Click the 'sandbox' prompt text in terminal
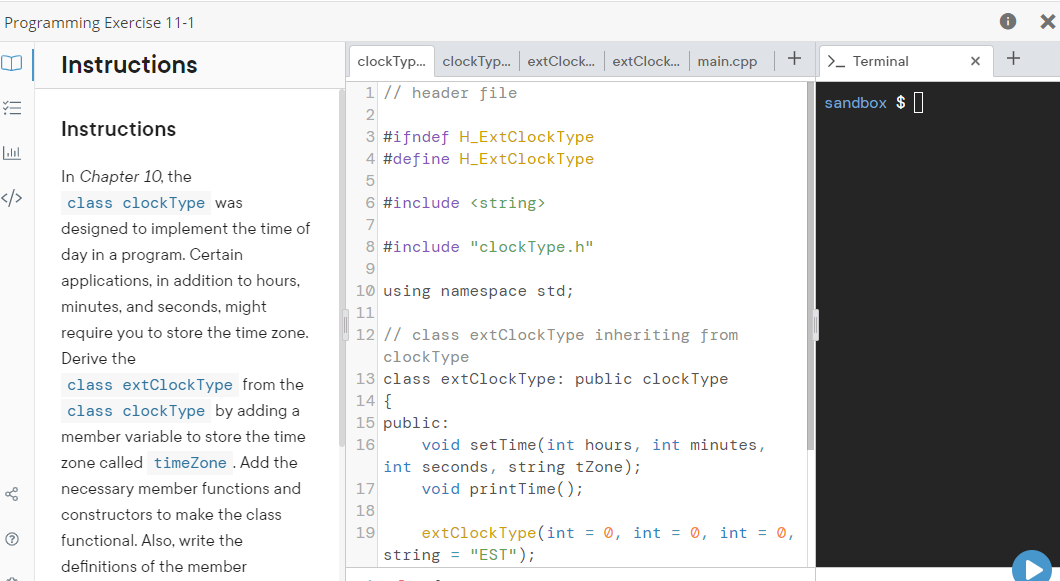This screenshot has height=581, width=1060. coord(855,103)
